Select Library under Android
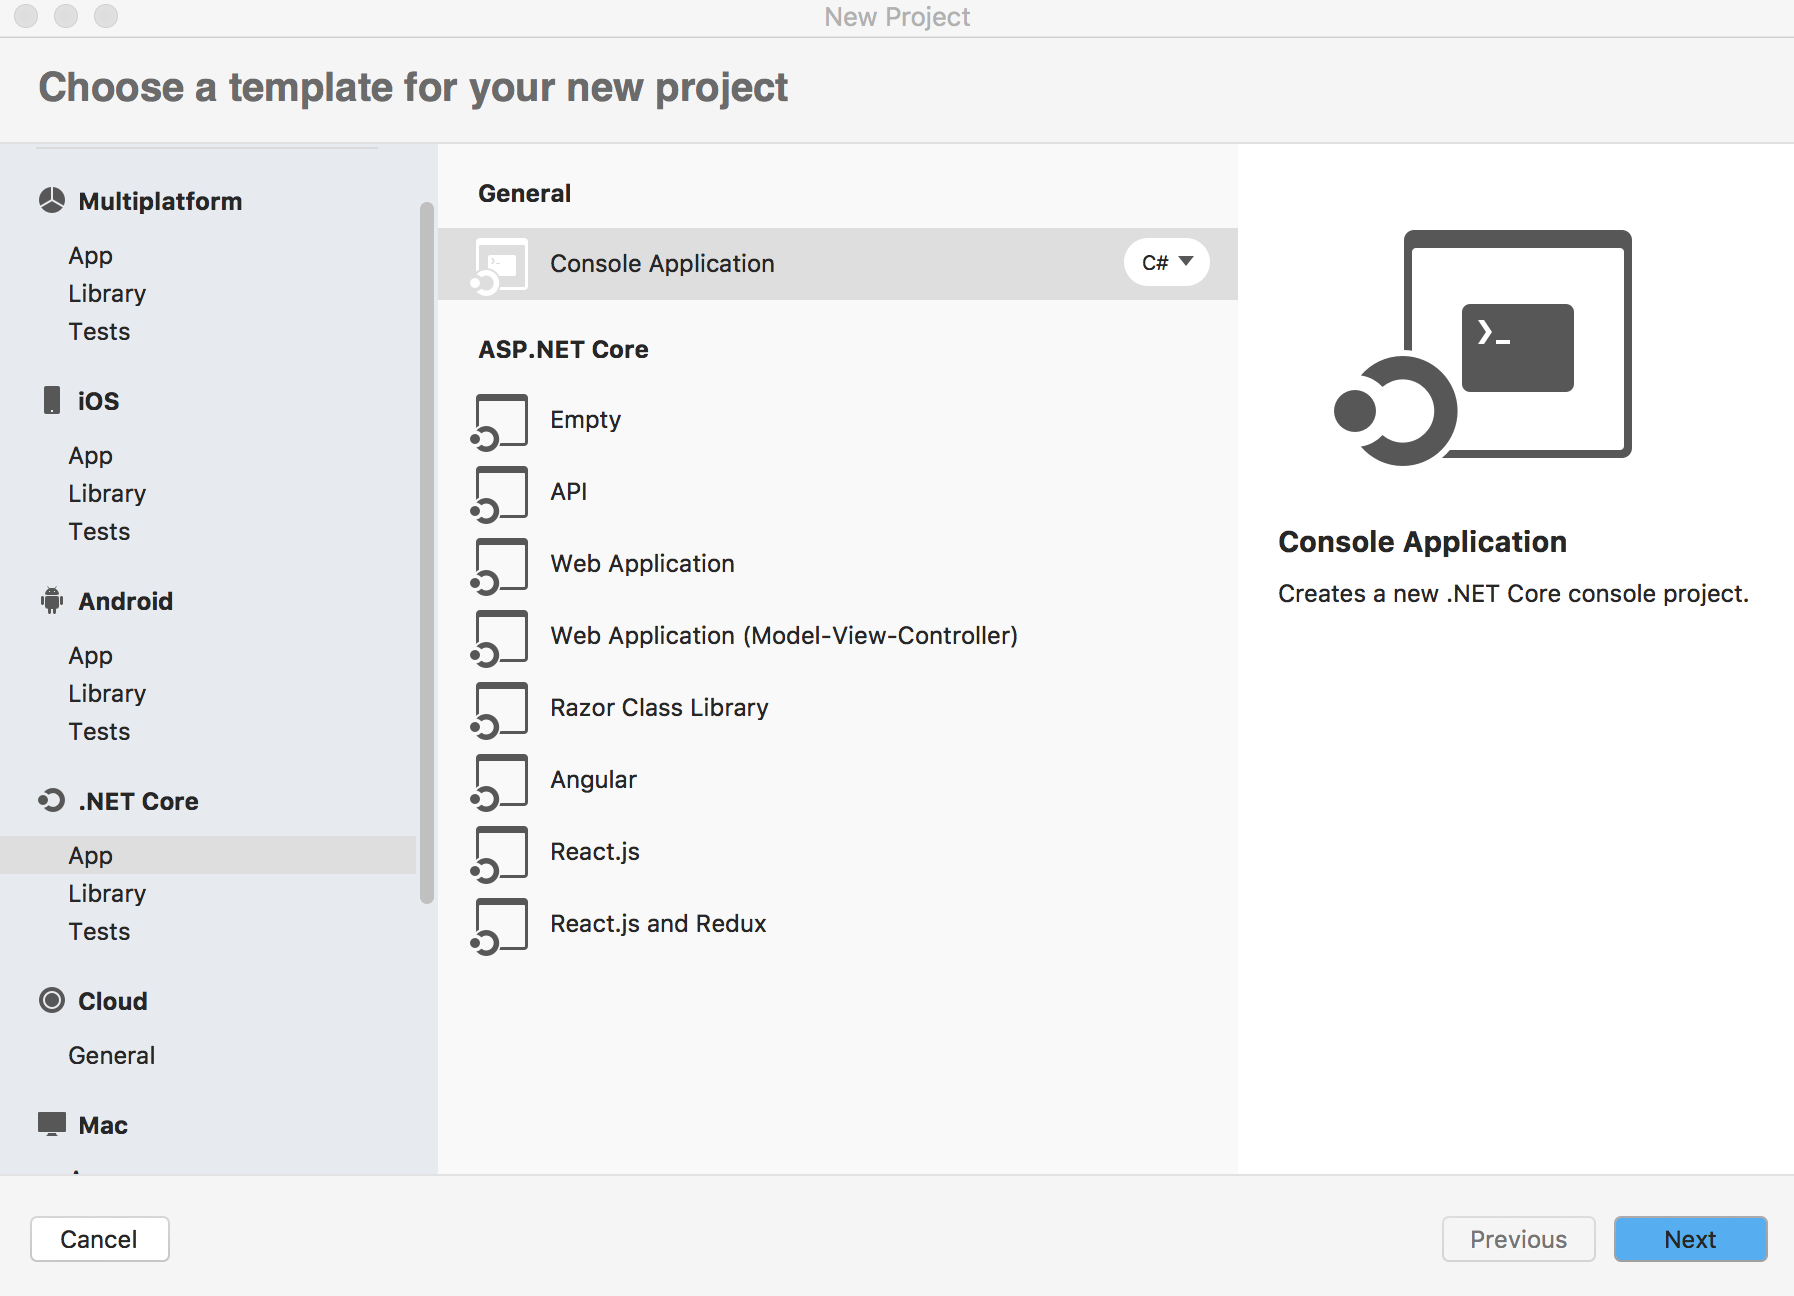Screen dimensions: 1794x1296 [107, 693]
